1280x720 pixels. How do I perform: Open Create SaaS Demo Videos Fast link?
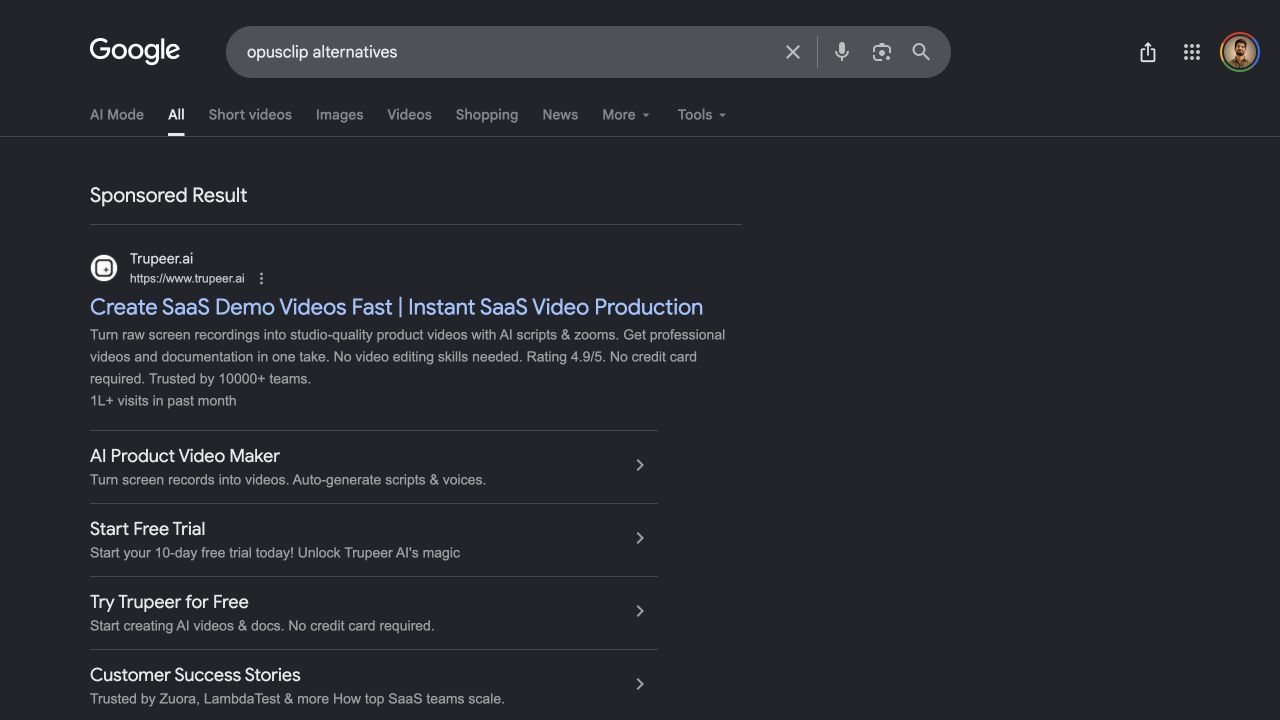[x=396, y=307]
